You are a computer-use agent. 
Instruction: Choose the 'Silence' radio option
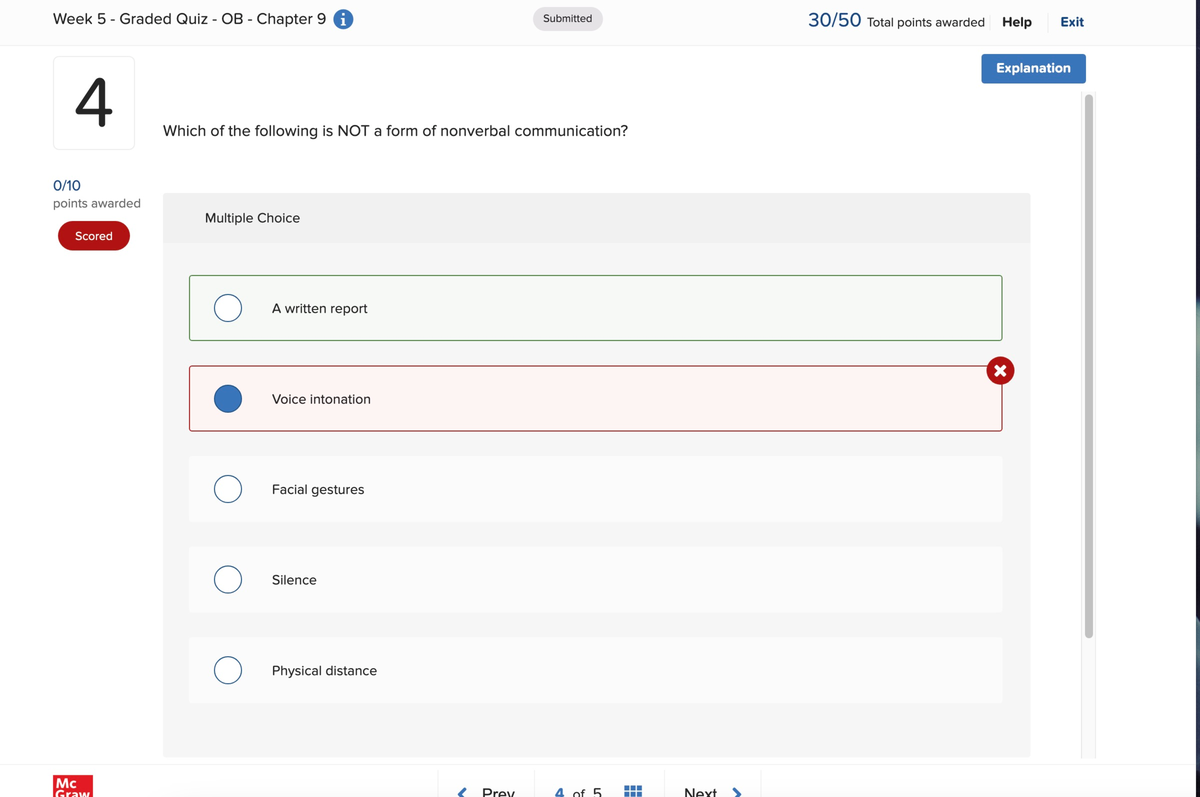(228, 580)
